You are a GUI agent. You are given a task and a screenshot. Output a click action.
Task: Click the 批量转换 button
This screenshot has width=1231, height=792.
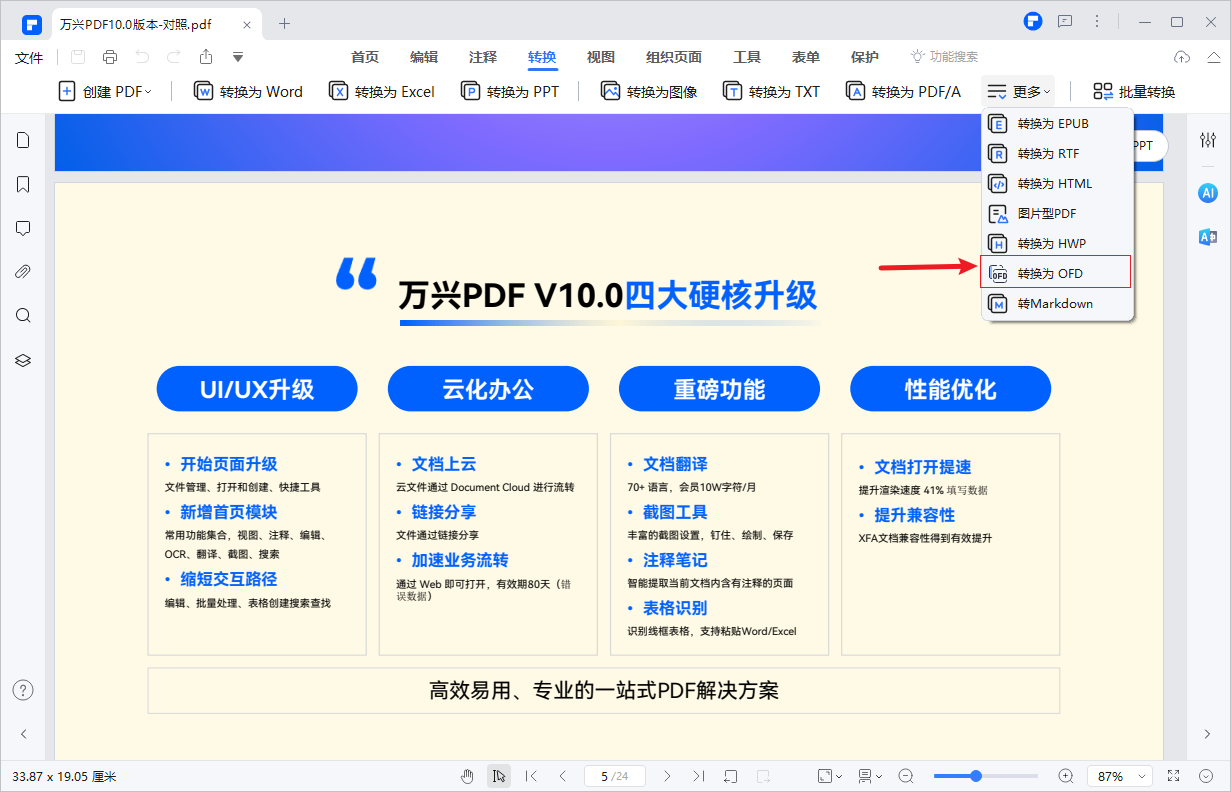coord(1133,91)
